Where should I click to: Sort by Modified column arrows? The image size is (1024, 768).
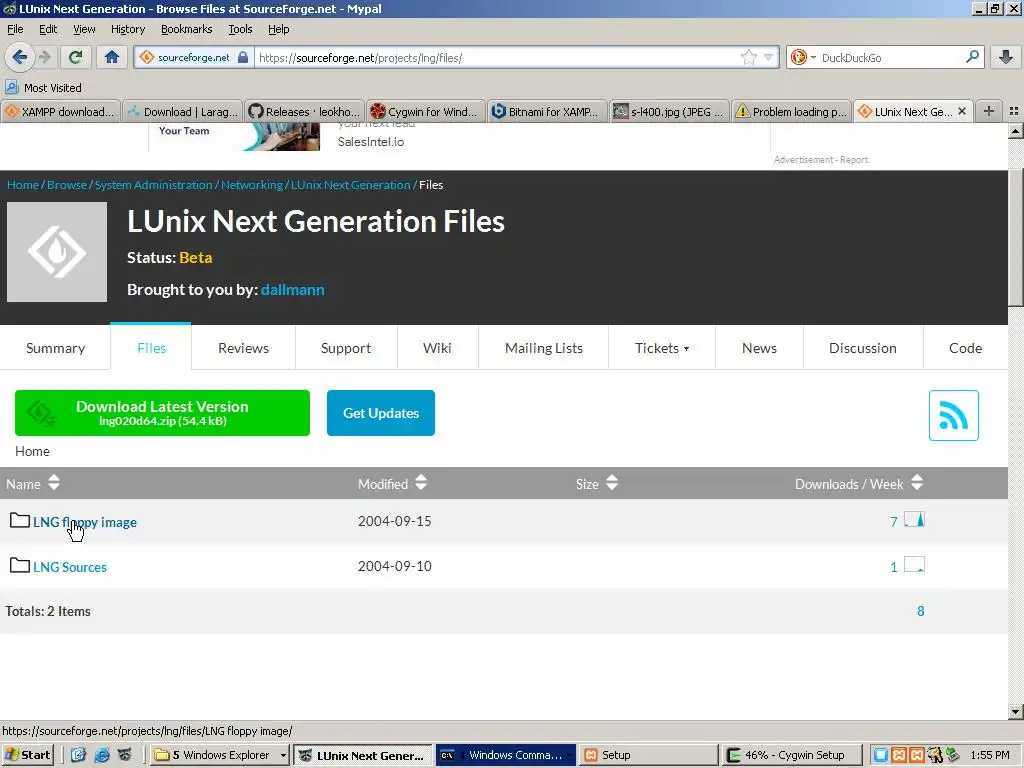click(421, 483)
